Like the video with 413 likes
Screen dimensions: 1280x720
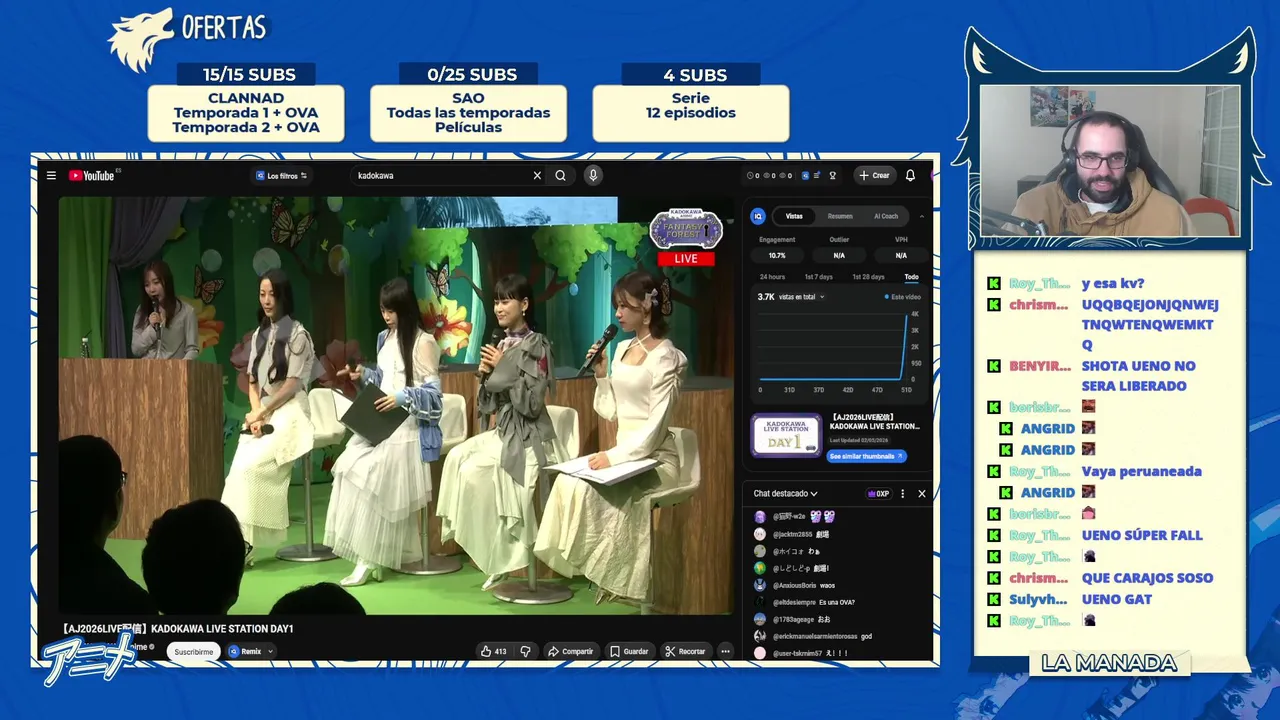(x=494, y=651)
